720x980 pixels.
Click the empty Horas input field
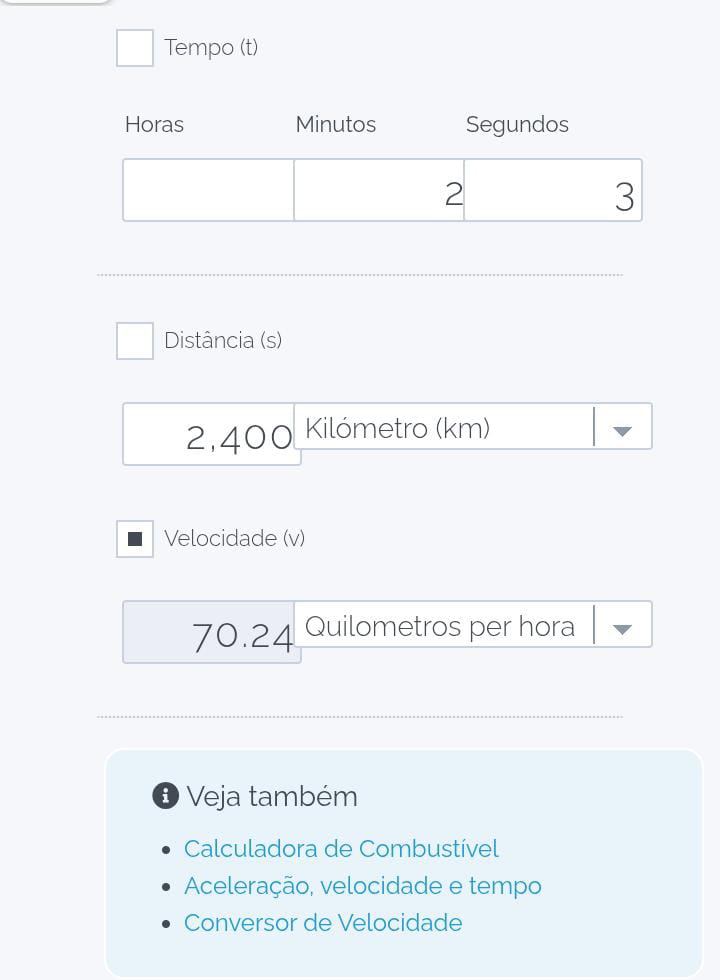208,190
